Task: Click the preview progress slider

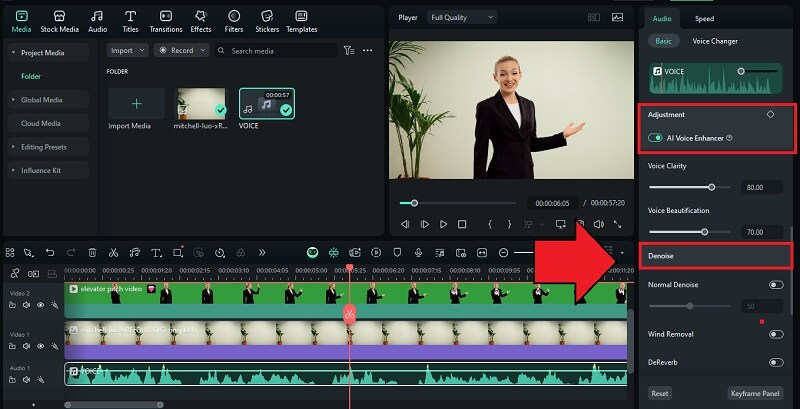Action: pos(458,203)
